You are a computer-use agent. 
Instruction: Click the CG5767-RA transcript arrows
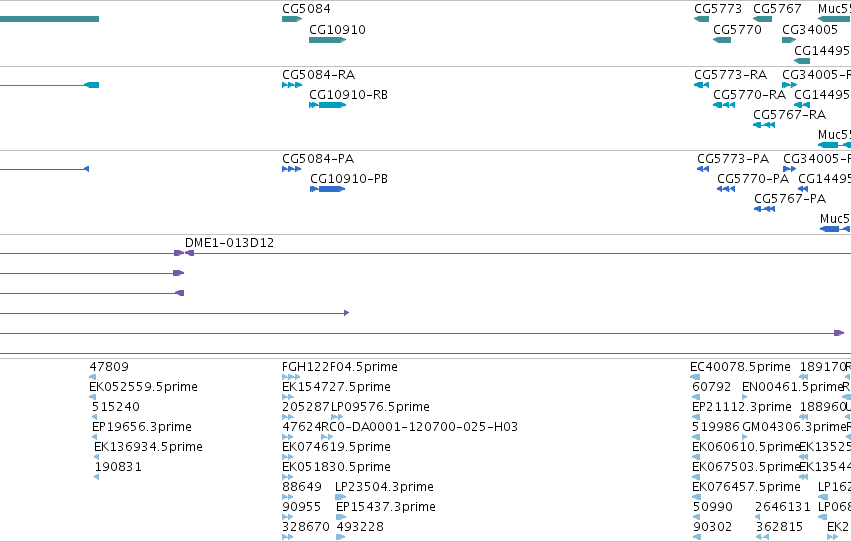pyautogui.click(x=764, y=125)
